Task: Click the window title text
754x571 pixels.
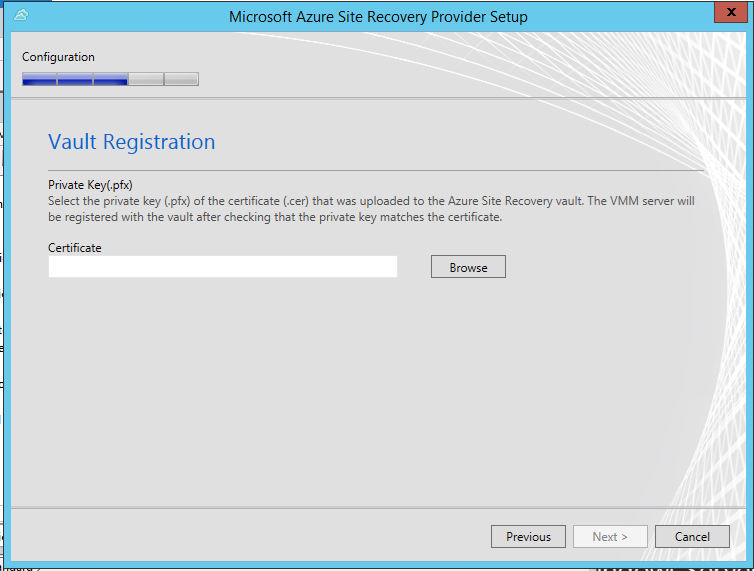Action: [378, 17]
